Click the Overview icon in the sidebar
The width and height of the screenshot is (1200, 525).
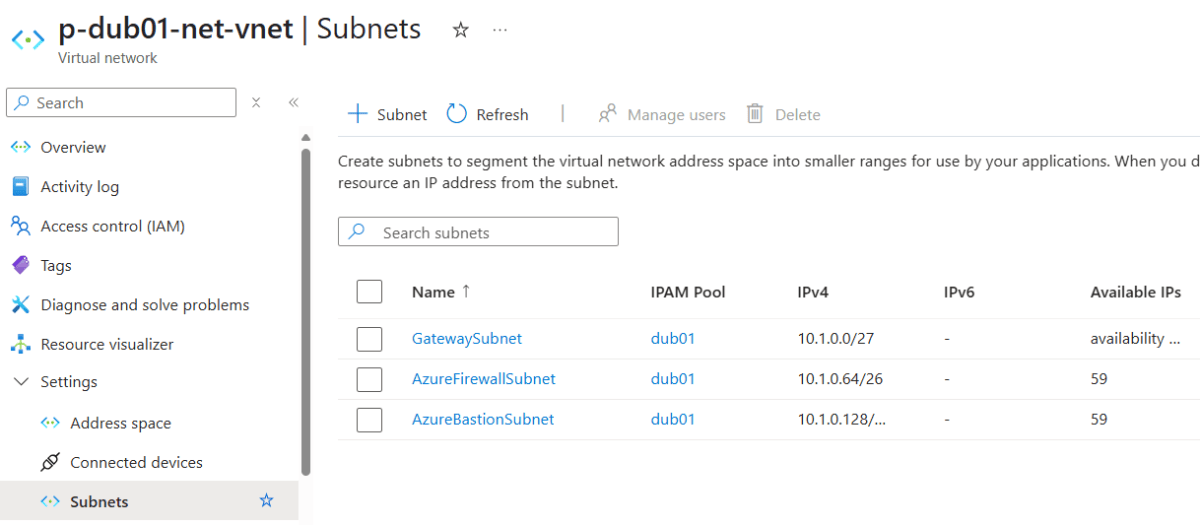[21, 147]
